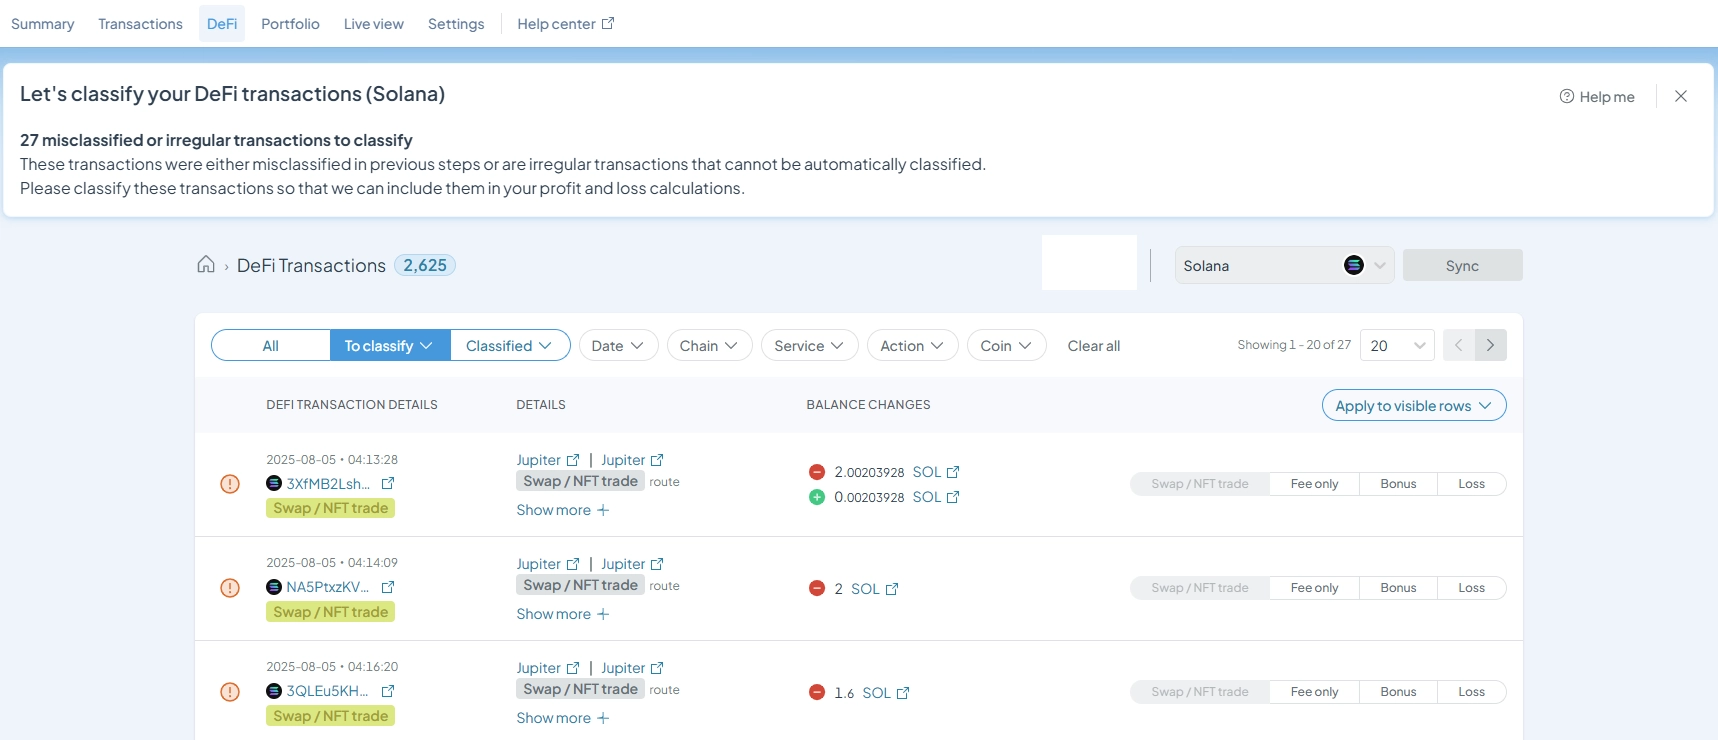Open transaction hash 3XfMB2Lsh... link
The height and width of the screenshot is (740, 1718).
coord(328,484)
